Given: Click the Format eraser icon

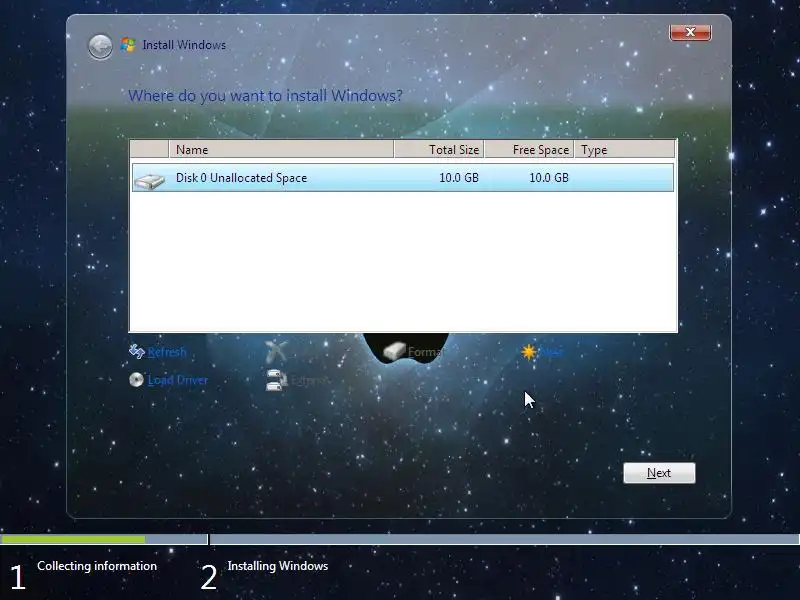Looking at the screenshot, I should 394,351.
